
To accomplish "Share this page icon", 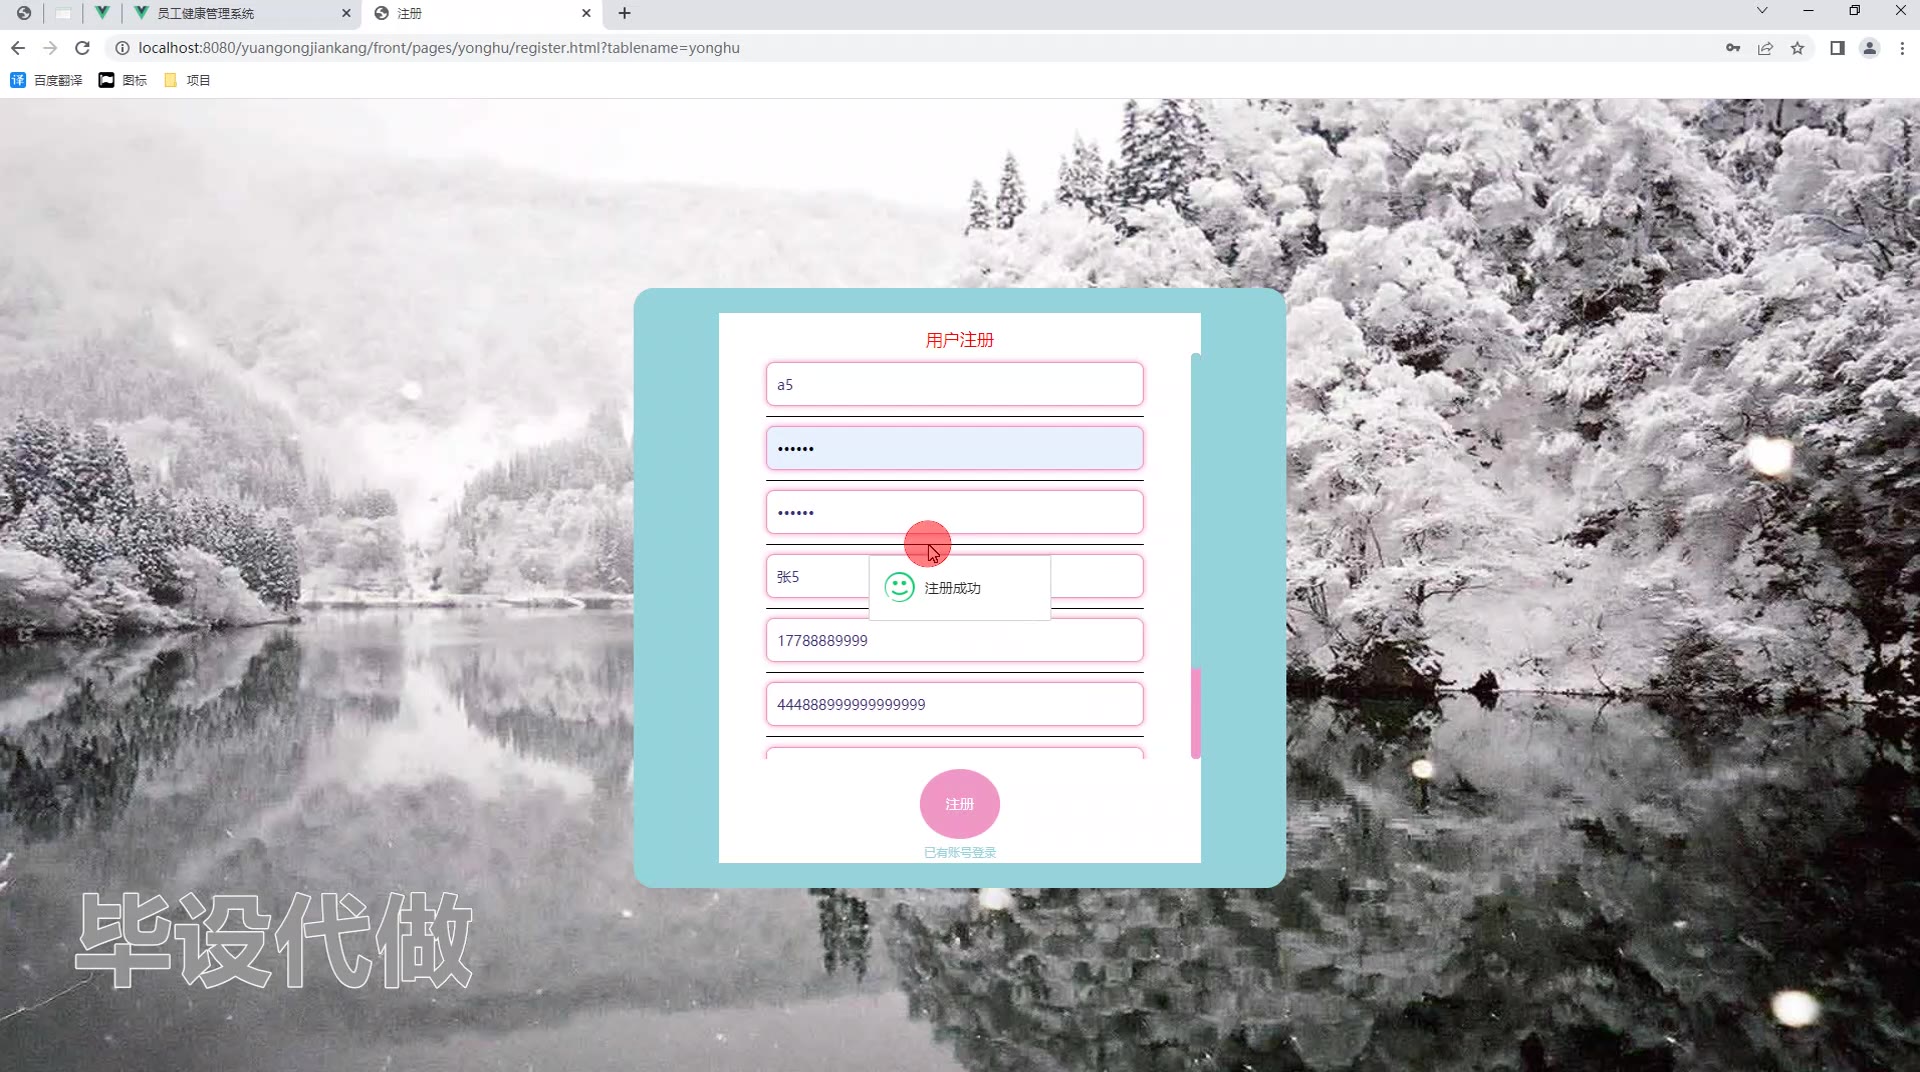I will click(1765, 48).
